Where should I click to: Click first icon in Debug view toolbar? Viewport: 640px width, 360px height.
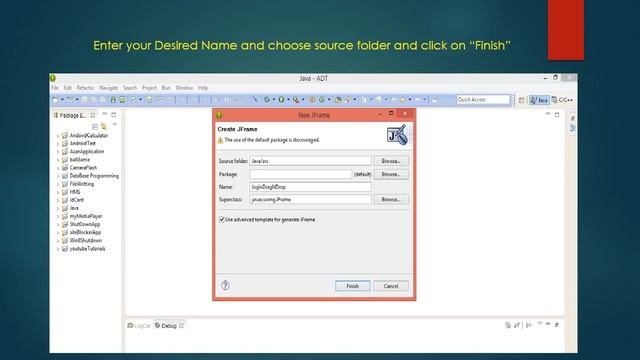click(x=508, y=325)
